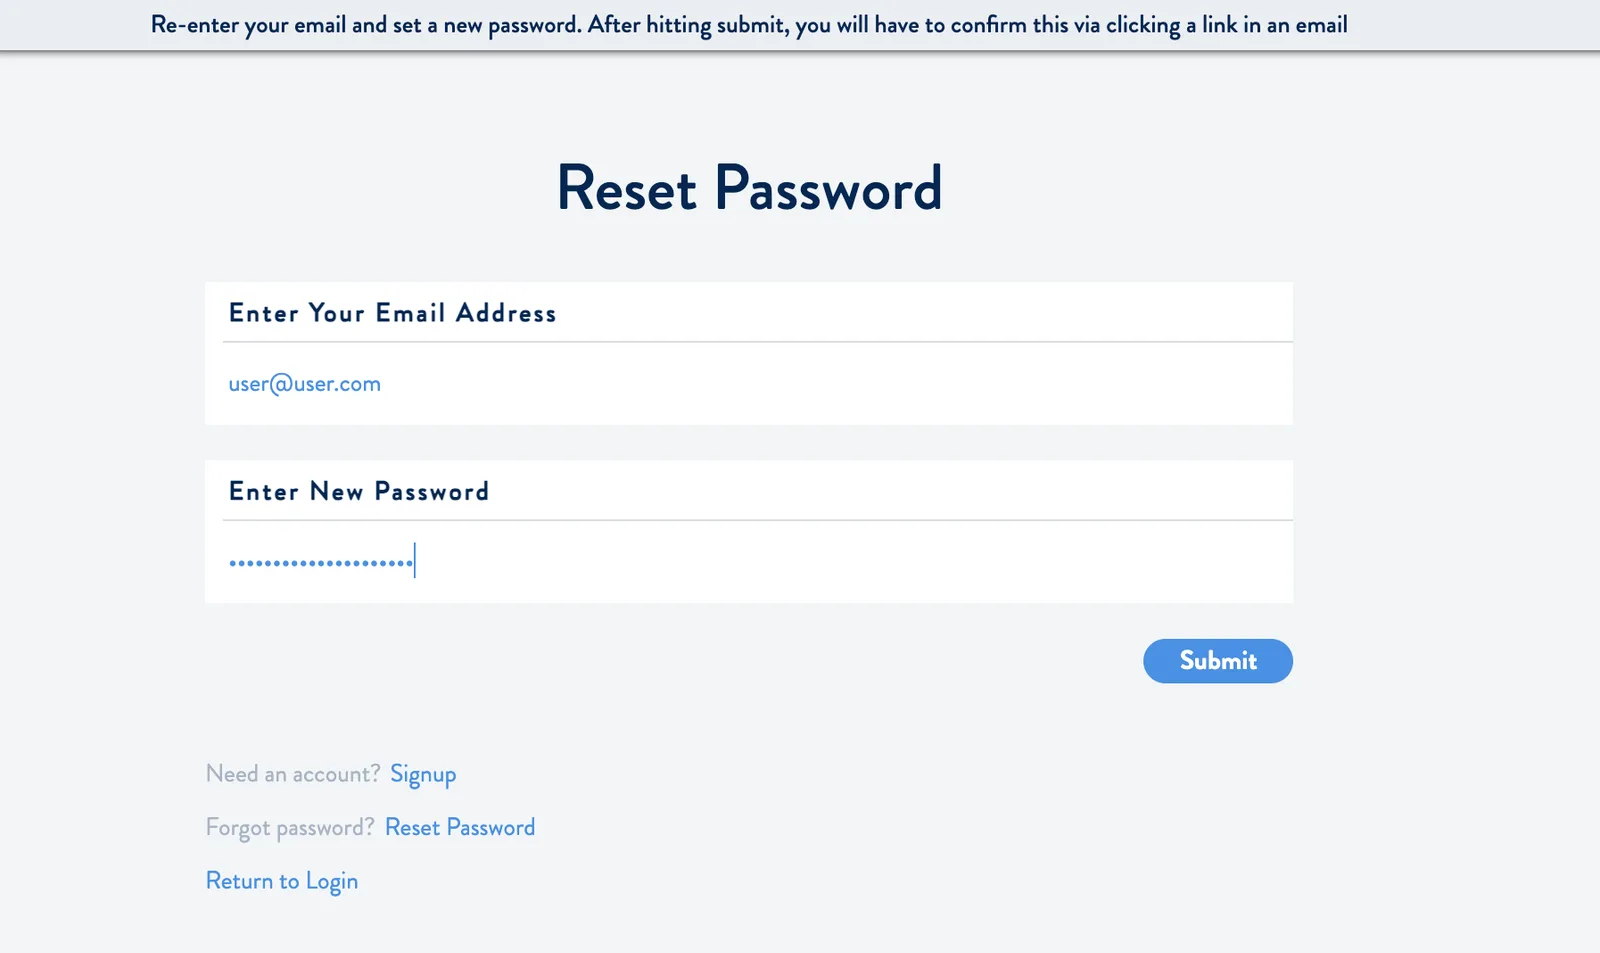Follow the Reset Password link near Forgot password
This screenshot has width=1600, height=953.
460,828
